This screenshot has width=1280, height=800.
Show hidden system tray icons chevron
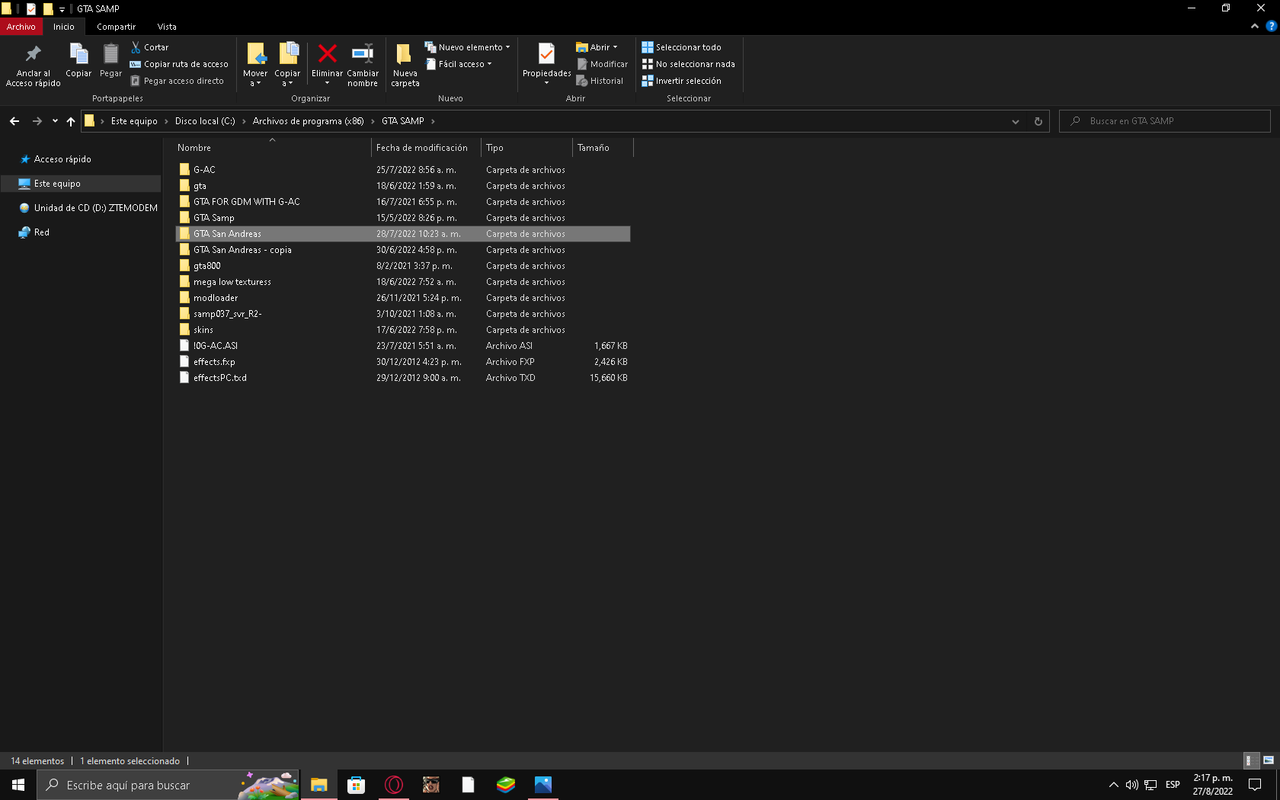point(1114,785)
